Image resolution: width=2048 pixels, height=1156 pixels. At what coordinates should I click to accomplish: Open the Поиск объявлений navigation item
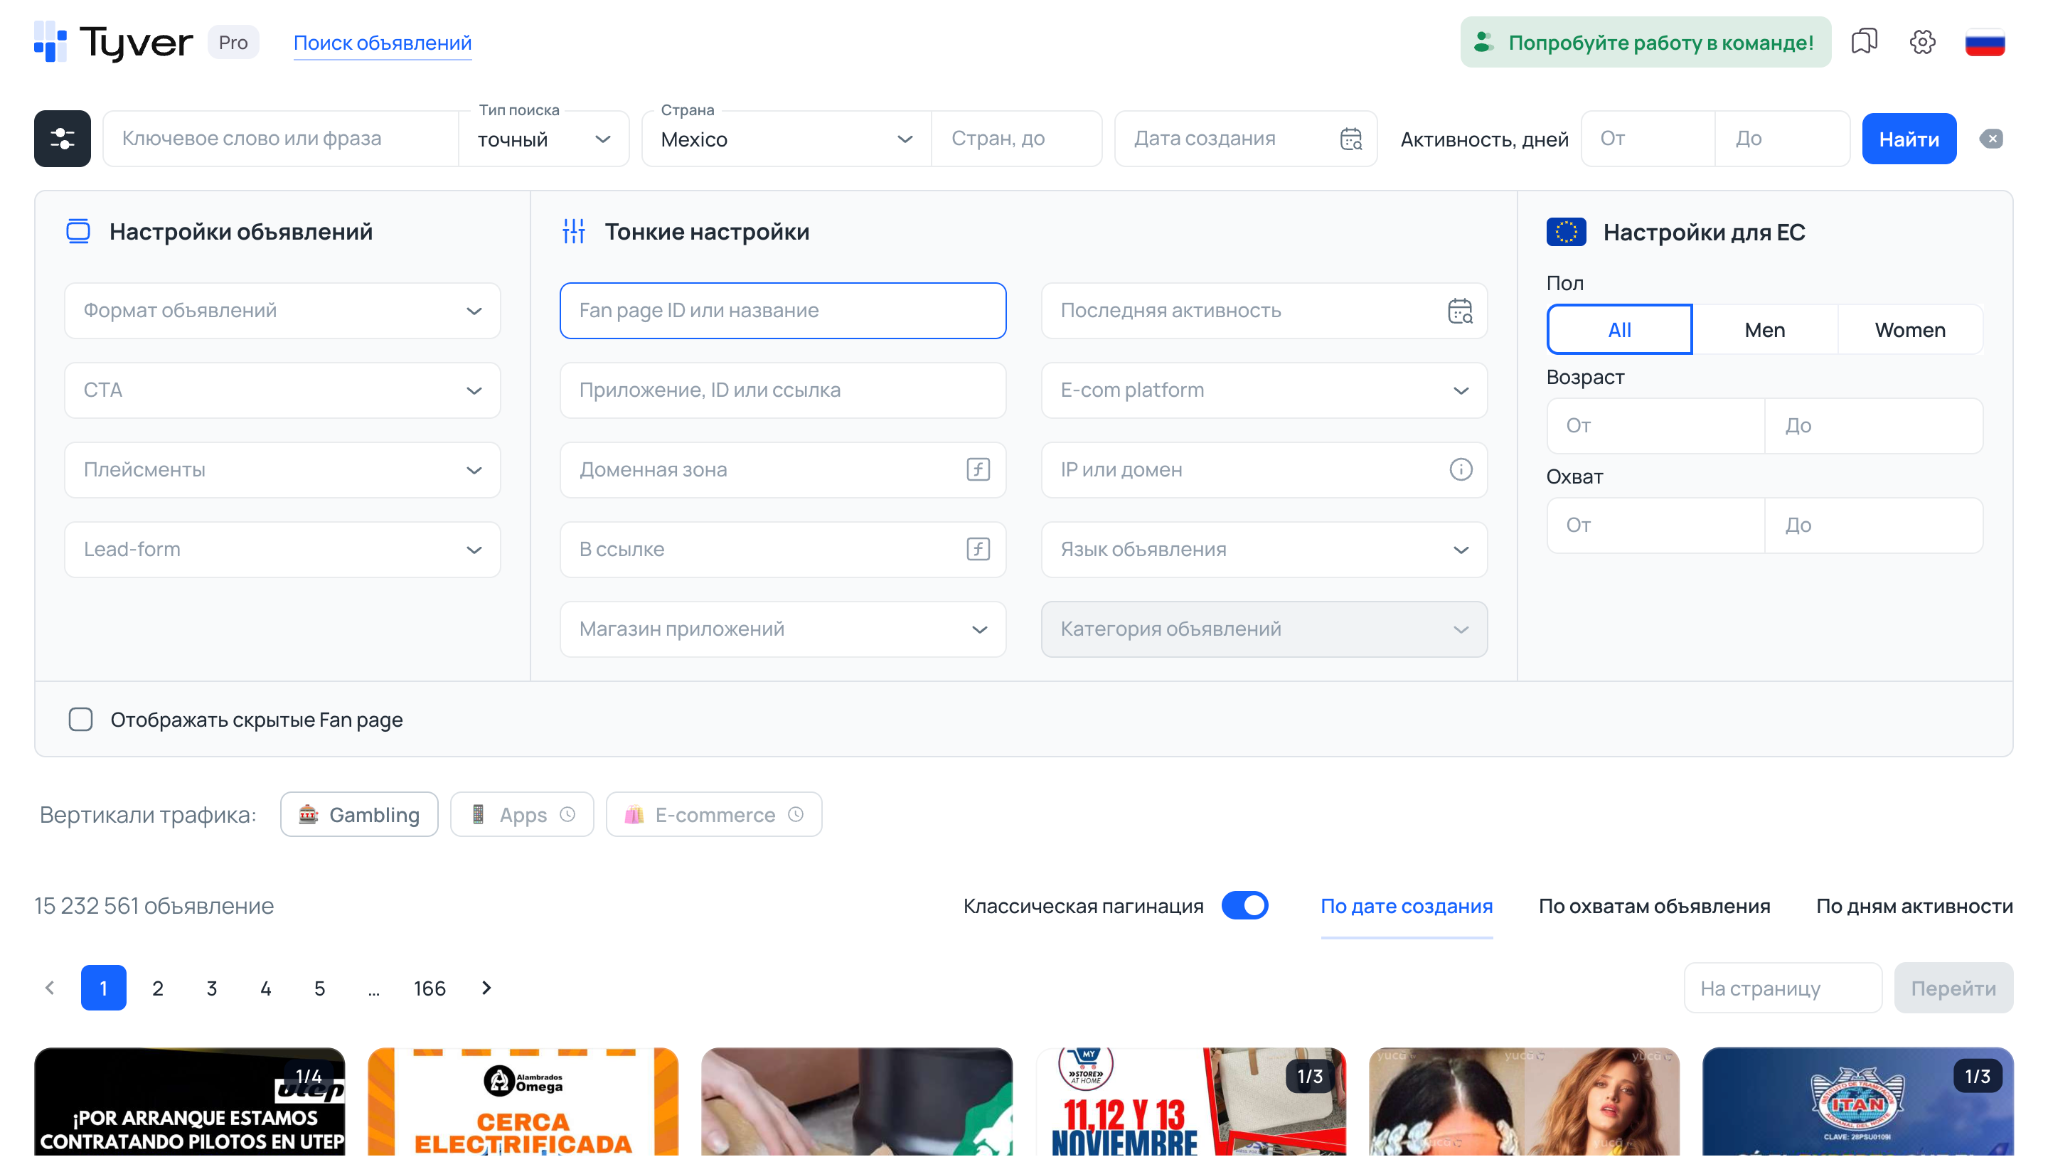tap(382, 42)
